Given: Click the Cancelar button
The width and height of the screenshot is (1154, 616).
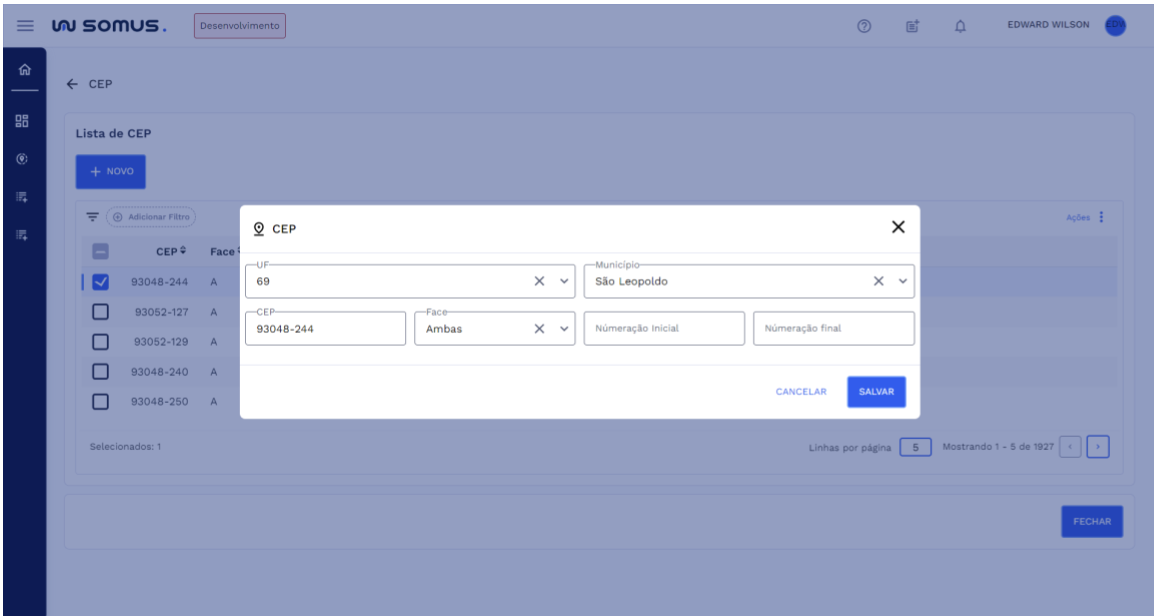Looking at the screenshot, I should pyautogui.click(x=801, y=392).
